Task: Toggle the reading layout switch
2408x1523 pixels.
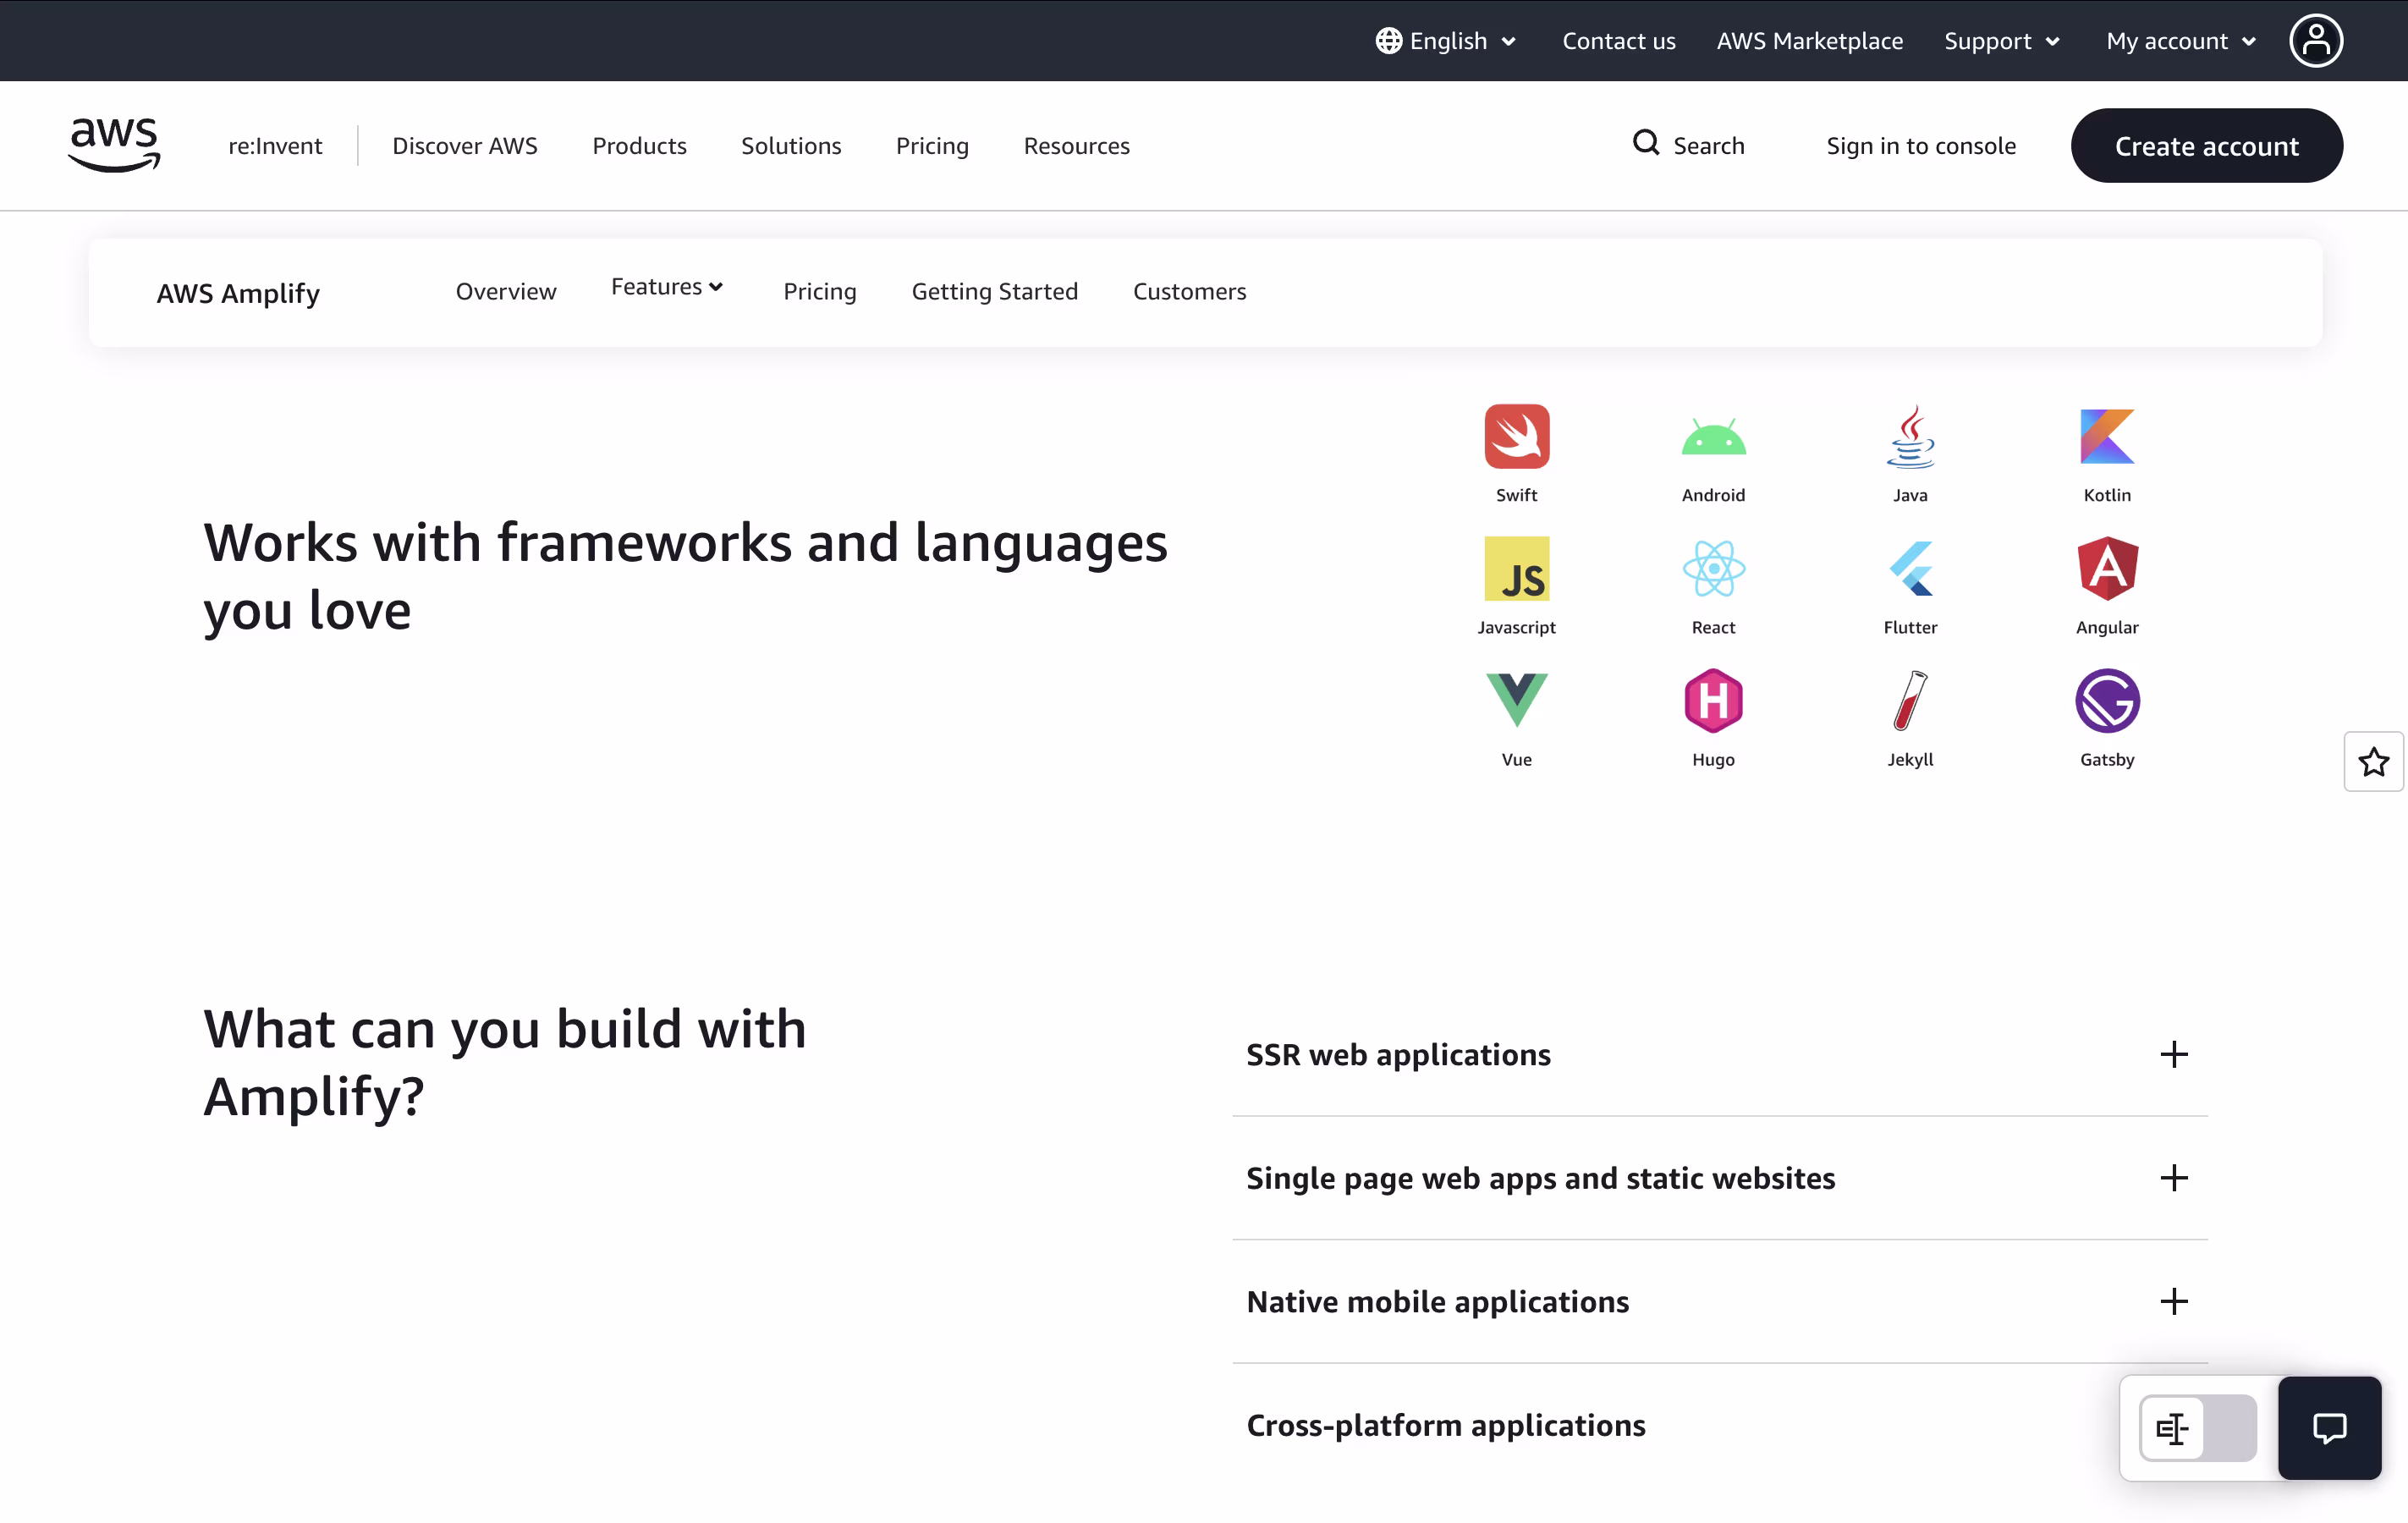Action: coord(2197,1428)
